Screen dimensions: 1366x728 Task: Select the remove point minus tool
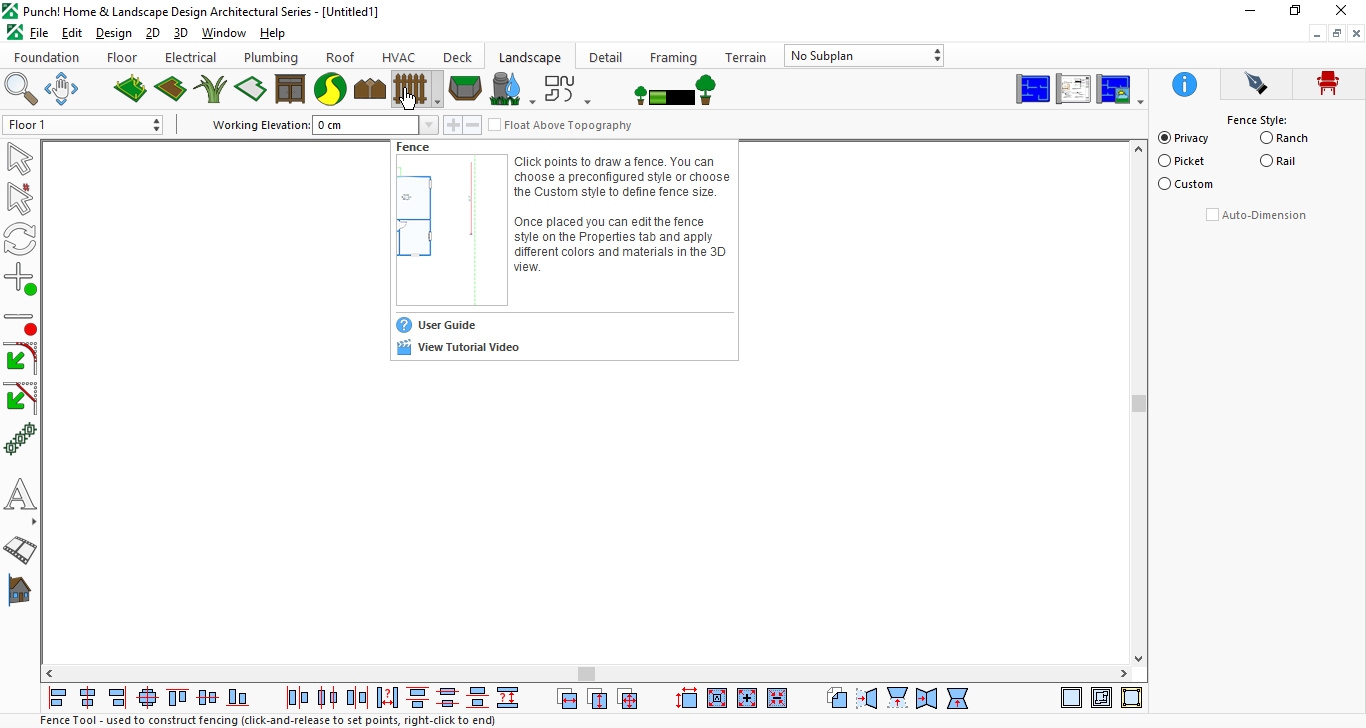click(x=20, y=321)
